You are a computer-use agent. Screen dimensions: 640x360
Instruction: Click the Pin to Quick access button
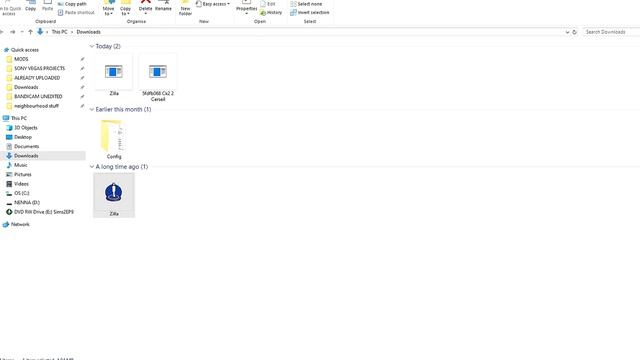click(x=9, y=8)
